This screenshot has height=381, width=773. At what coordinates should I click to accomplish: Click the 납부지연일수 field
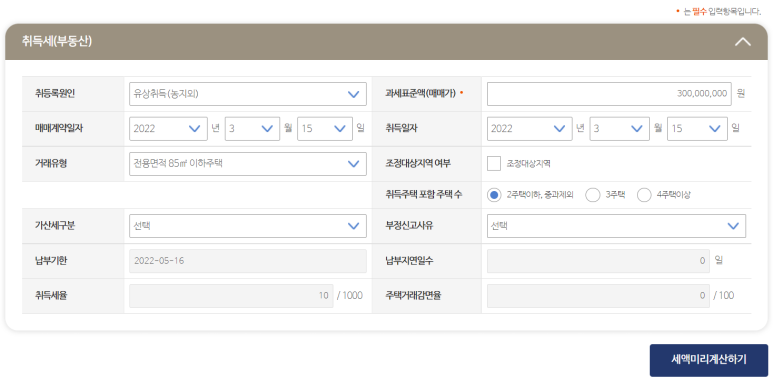(598, 261)
